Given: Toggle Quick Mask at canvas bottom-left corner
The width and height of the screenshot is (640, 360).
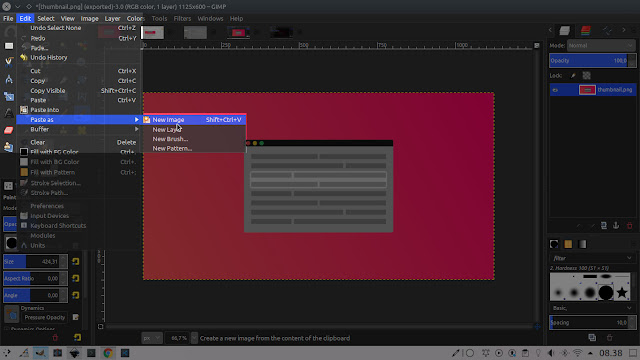Looking at the screenshot, I should tap(100, 327).
